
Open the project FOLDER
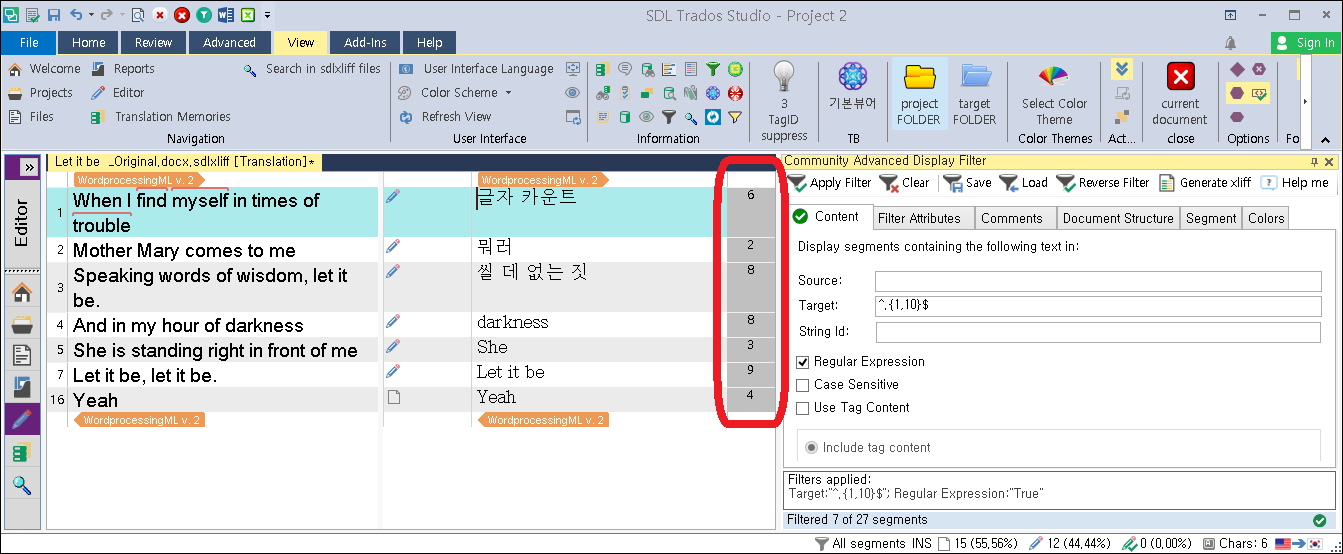coord(919,94)
